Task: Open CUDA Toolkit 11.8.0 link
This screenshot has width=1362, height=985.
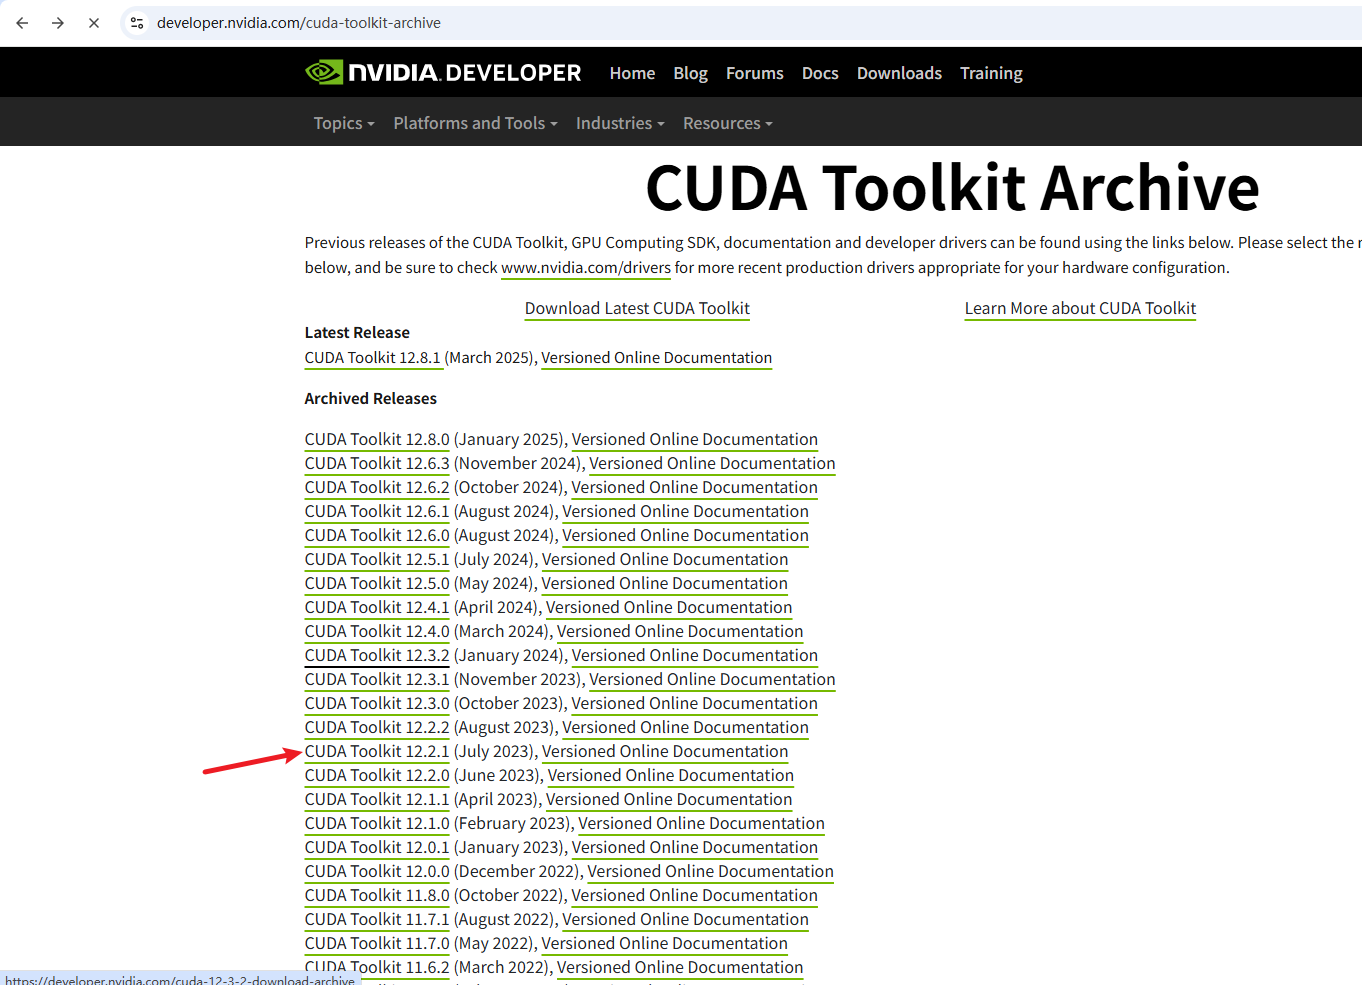Action: 377,895
